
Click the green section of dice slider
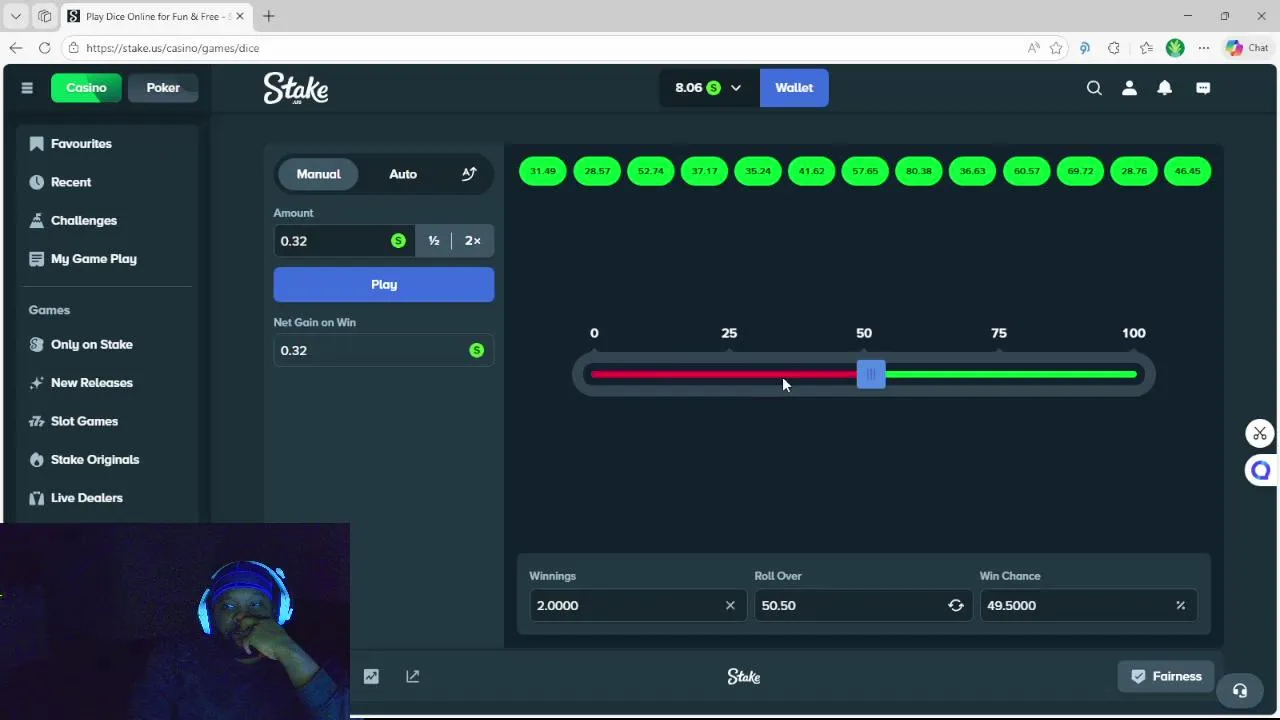click(x=1011, y=375)
